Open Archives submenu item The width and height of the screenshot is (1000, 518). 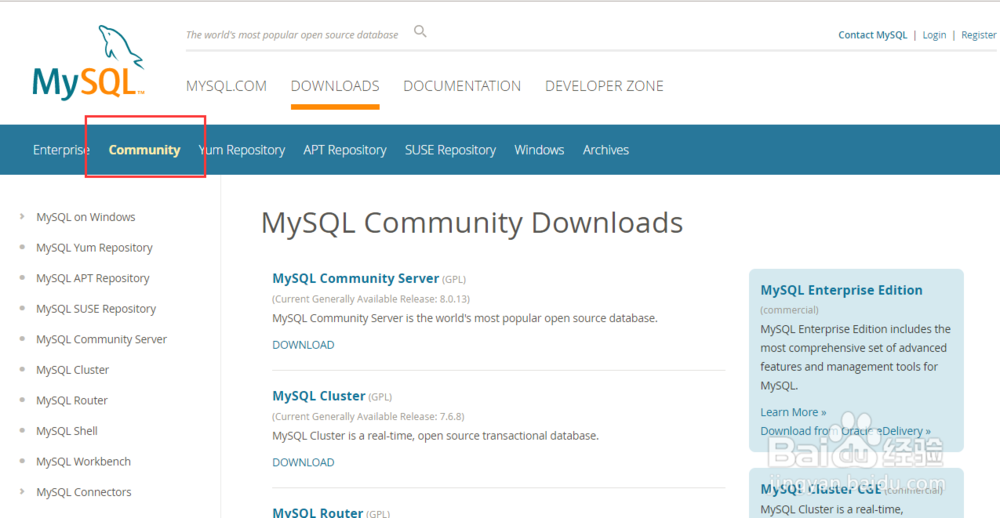click(606, 150)
